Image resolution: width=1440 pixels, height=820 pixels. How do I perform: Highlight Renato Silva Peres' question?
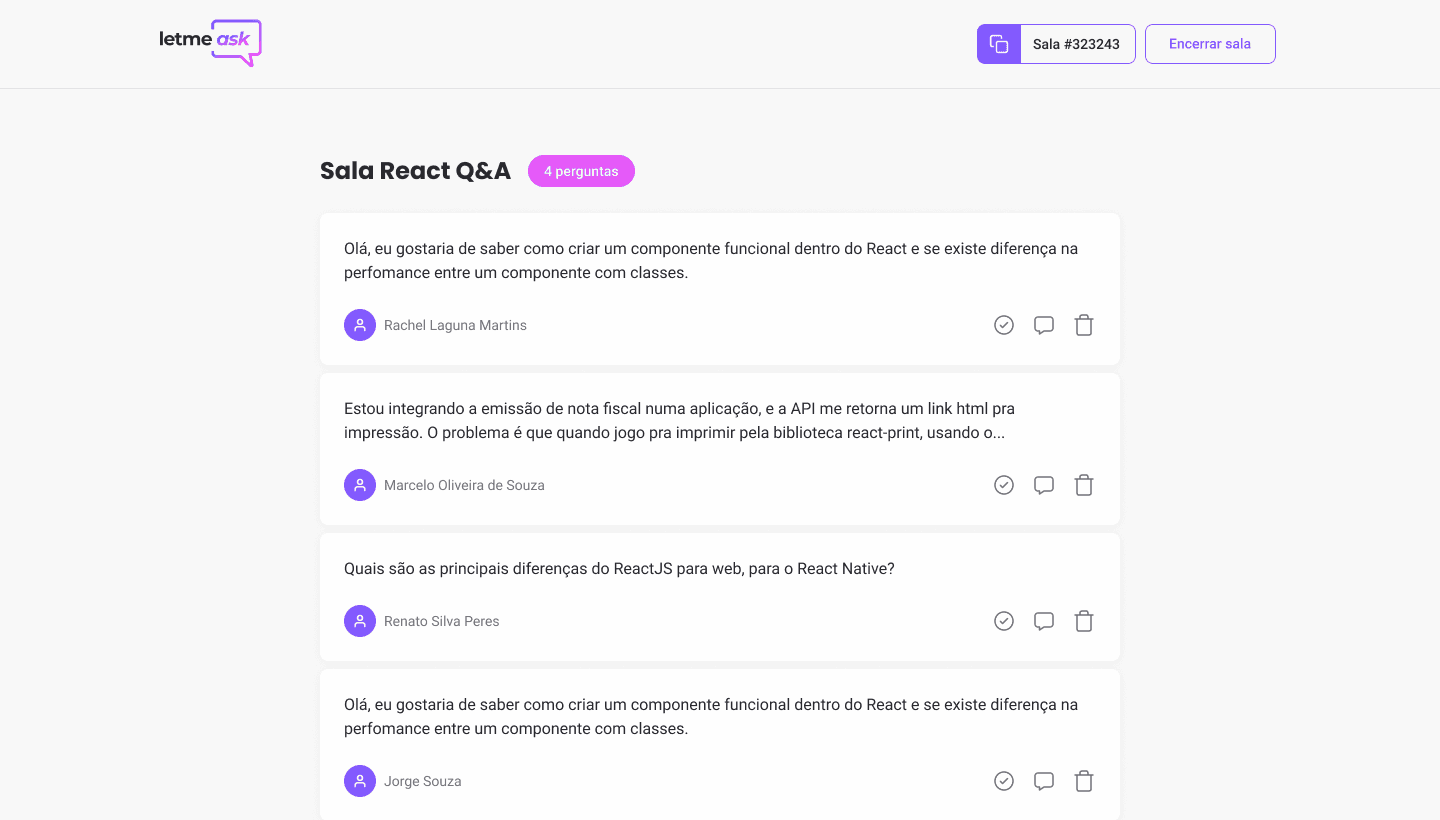tap(1044, 621)
